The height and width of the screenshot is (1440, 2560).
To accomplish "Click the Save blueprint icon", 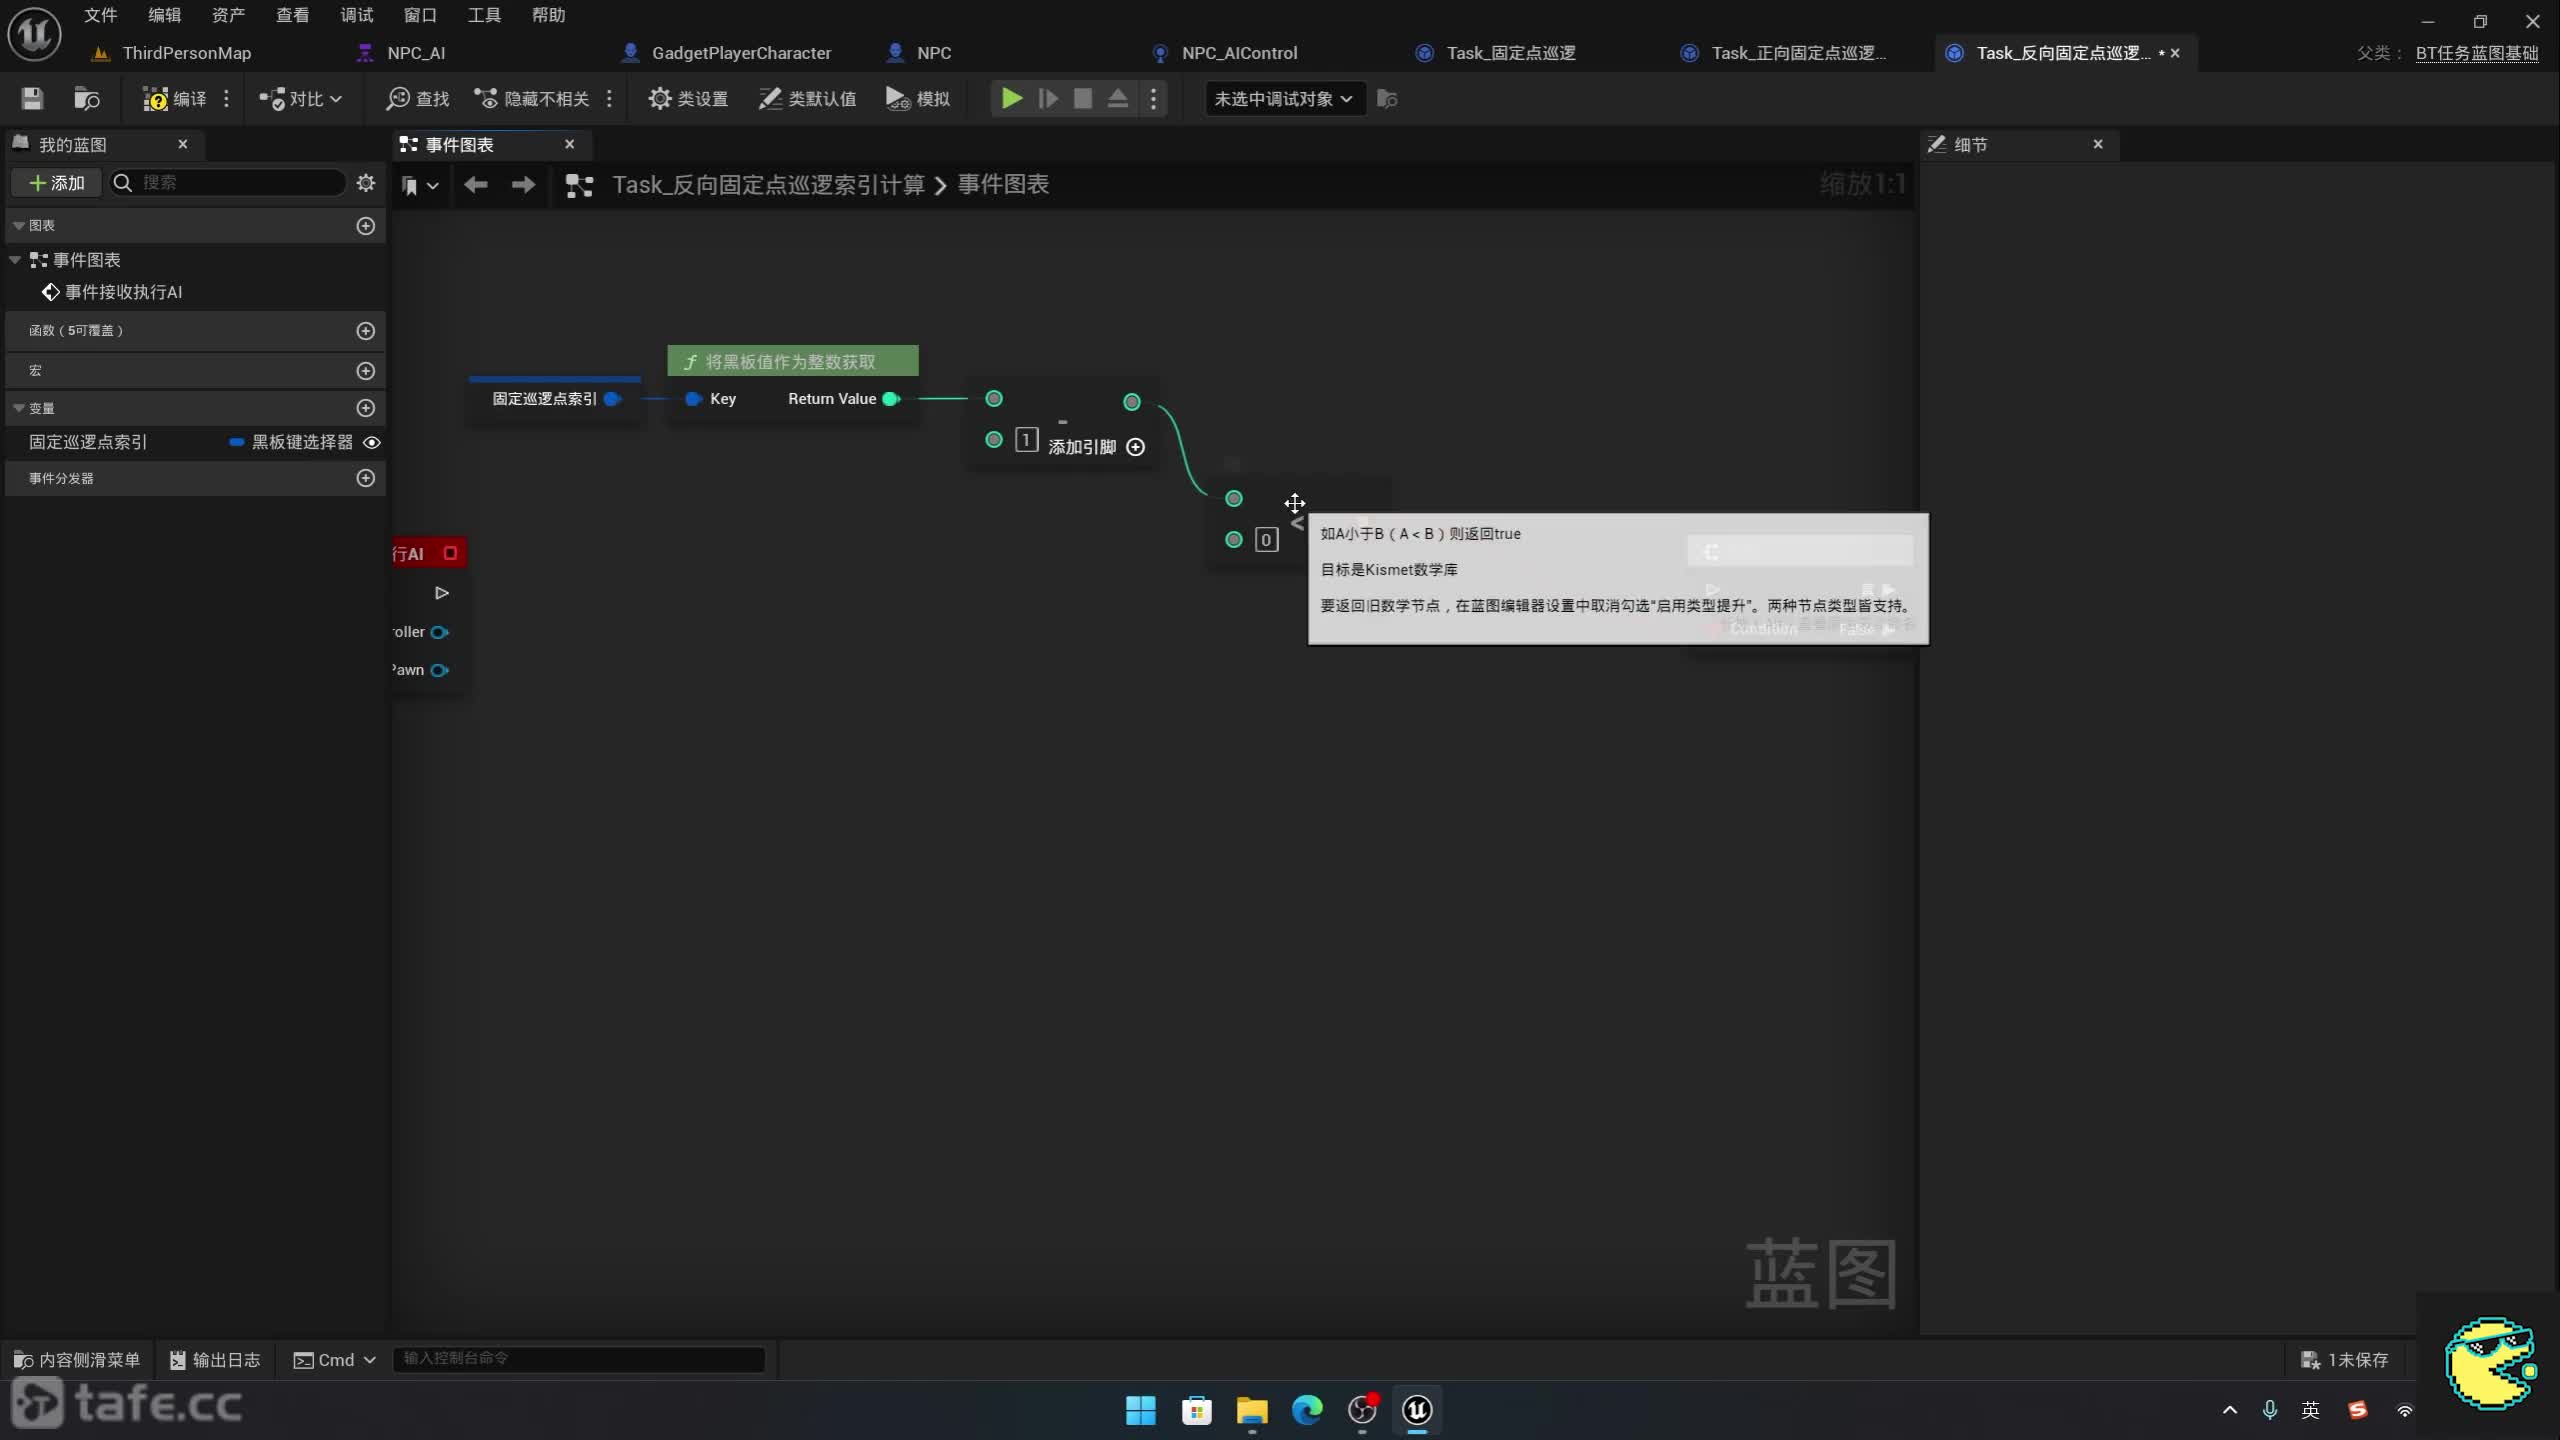I will click(x=32, y=98).
